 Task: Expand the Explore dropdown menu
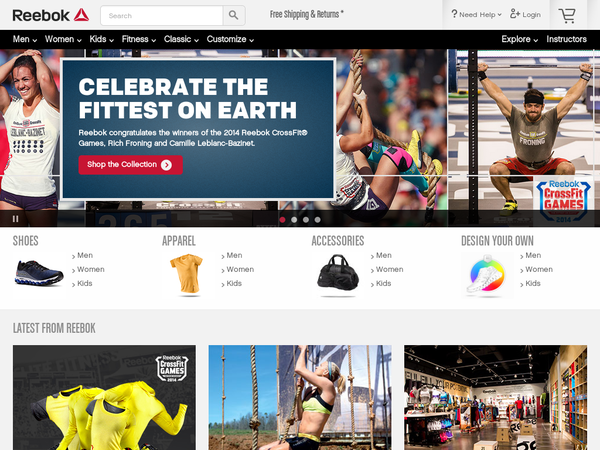pyautogui.click(x=520, y=39)
